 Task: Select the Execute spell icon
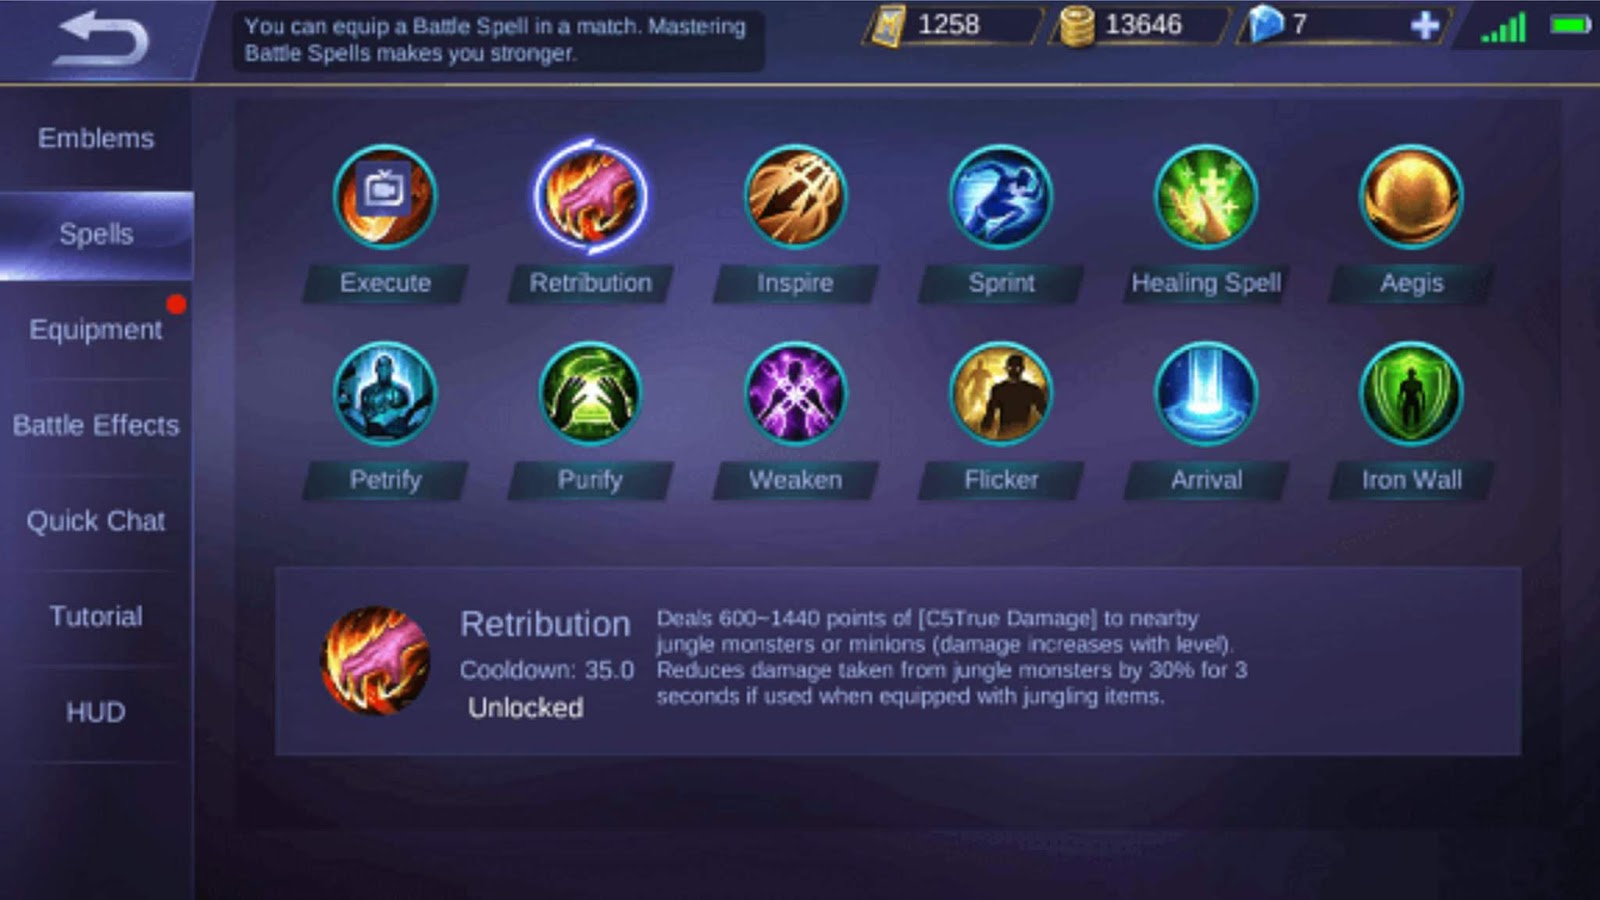click(x=385, y=197)
